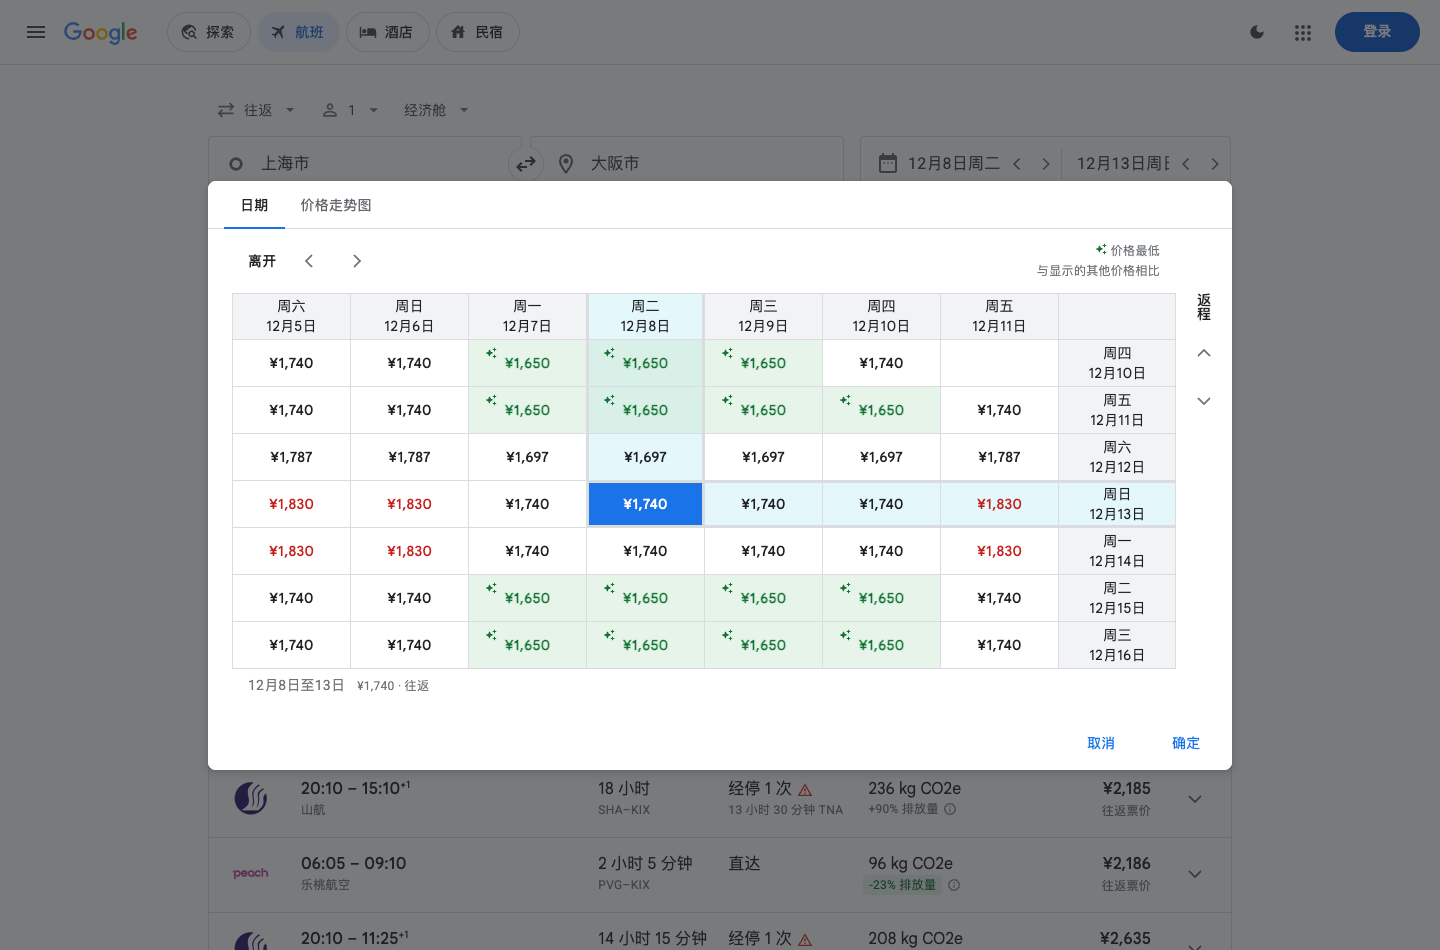The width and height of the screenshot is (1440, 950).
Task: Select ¥1,697 for 12月9日 depart, 12月12日 return
Action: (763, 457)
